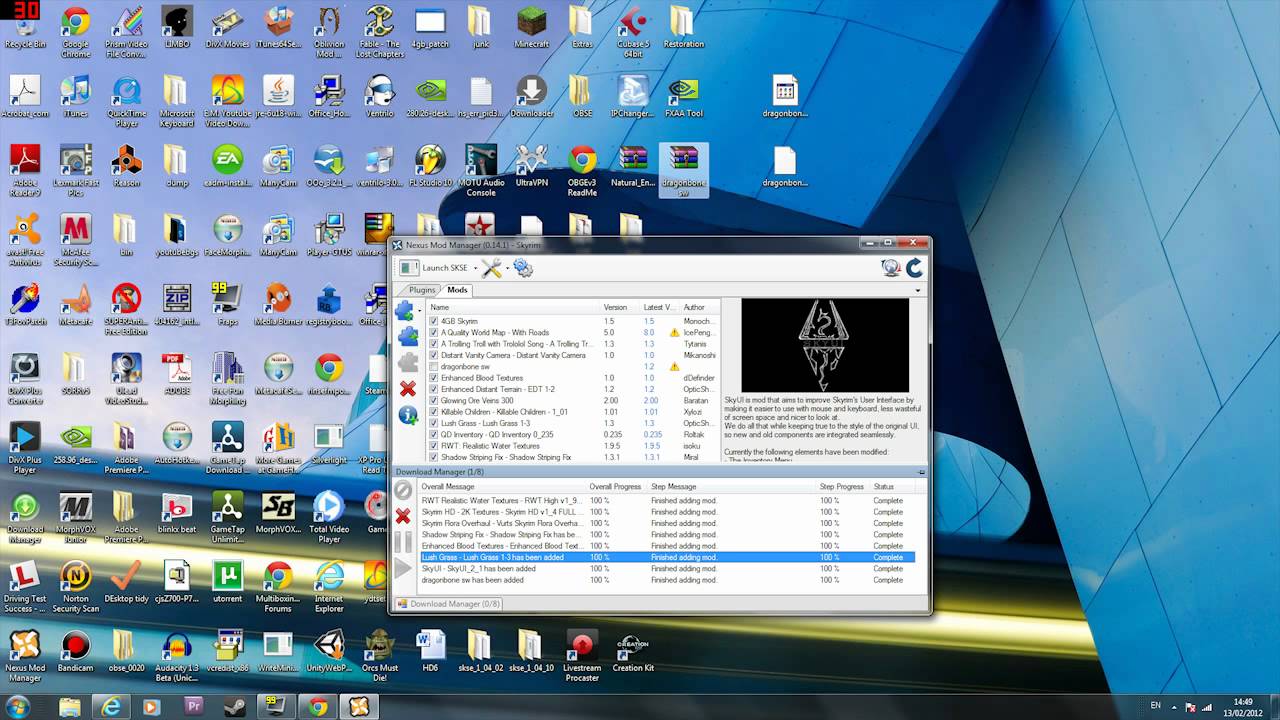The image size is (1280, 720).
Task: Toggle the Trolling Troll mod checkbox
Action: click(x=434, y=344)
